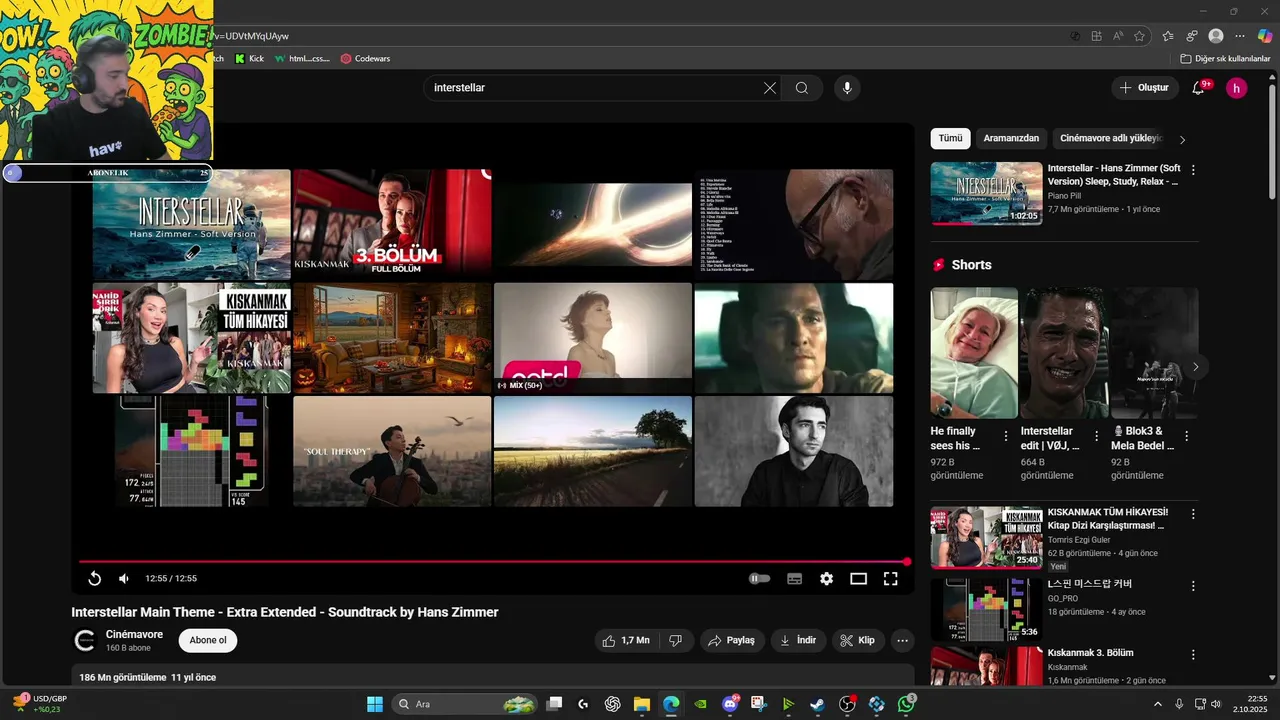The height and width of the screenshot is (720, 1280).
Task: Open options for 'He finally sees his' short
Action: 1006,436
